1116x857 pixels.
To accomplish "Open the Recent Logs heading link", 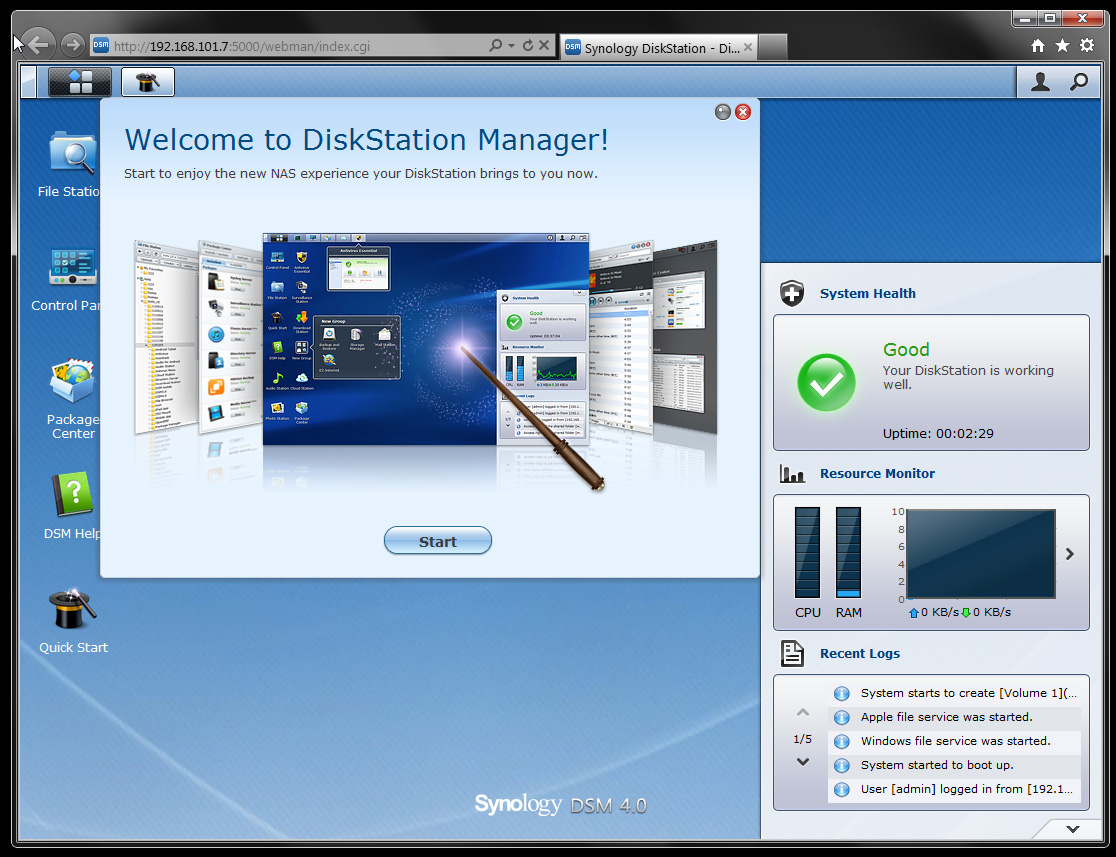I will 860,653.
